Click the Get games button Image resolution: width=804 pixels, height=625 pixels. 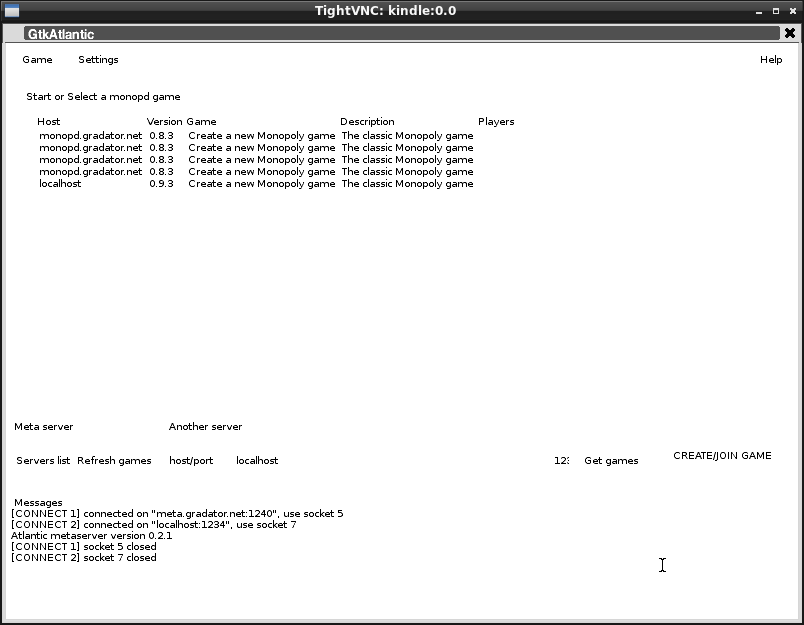coord(611,460)
